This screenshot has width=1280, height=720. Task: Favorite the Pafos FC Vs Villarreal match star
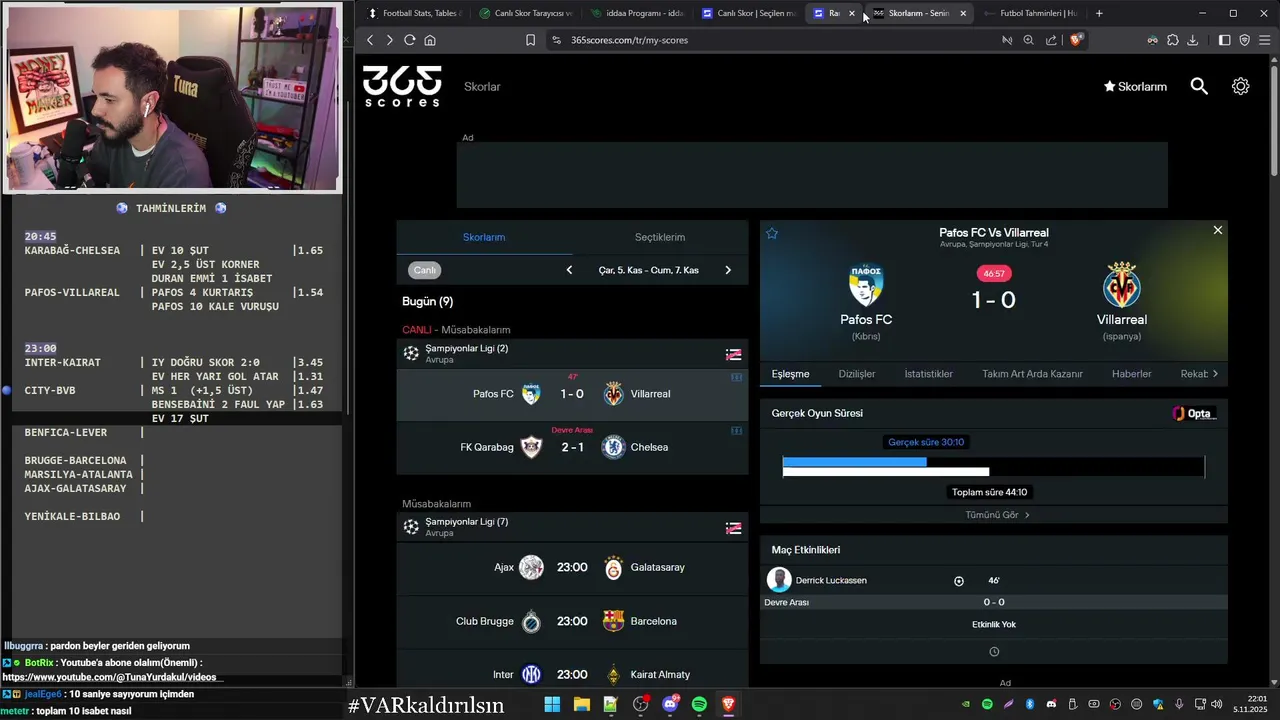(x=772, y=233)
